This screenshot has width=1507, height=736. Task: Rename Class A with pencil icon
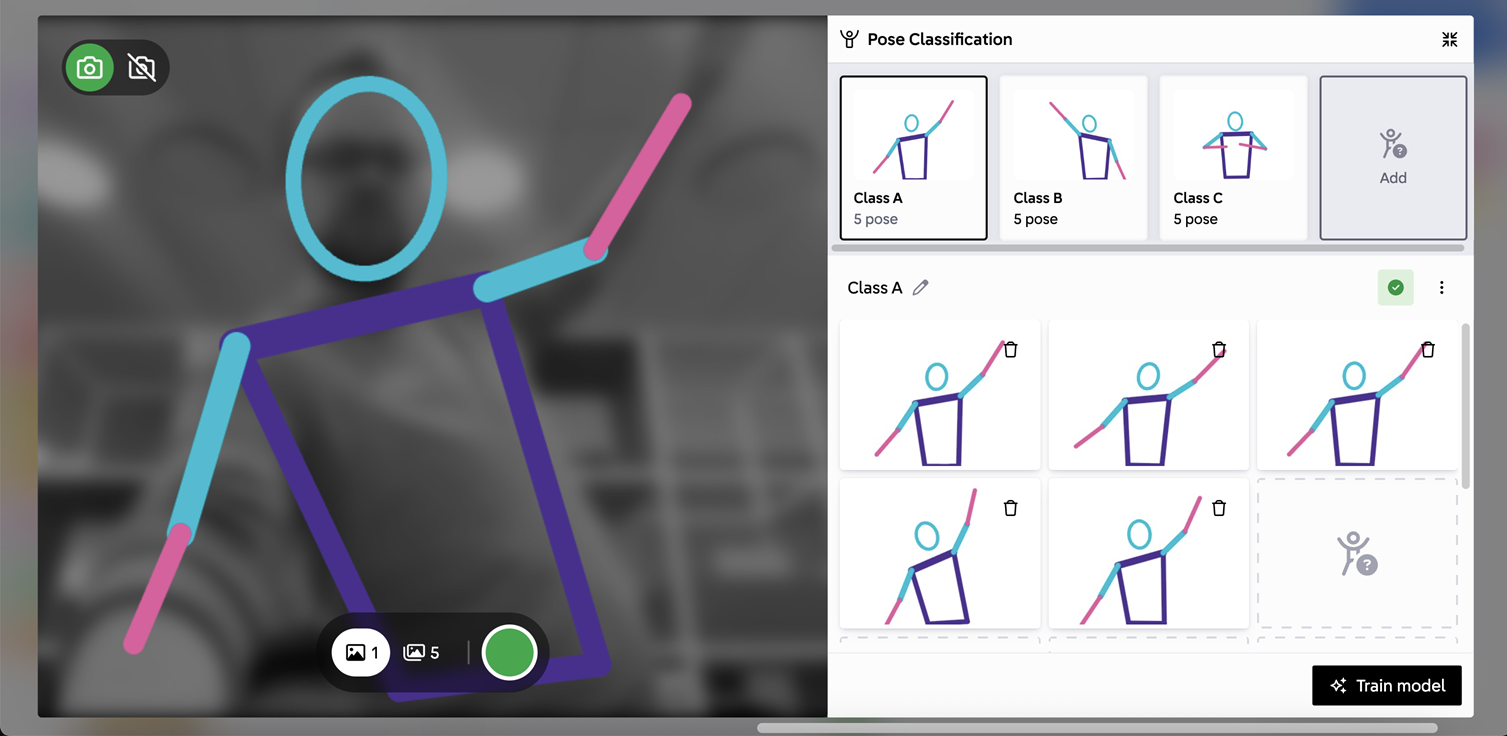pyautogui.click(x=920, y=288)
